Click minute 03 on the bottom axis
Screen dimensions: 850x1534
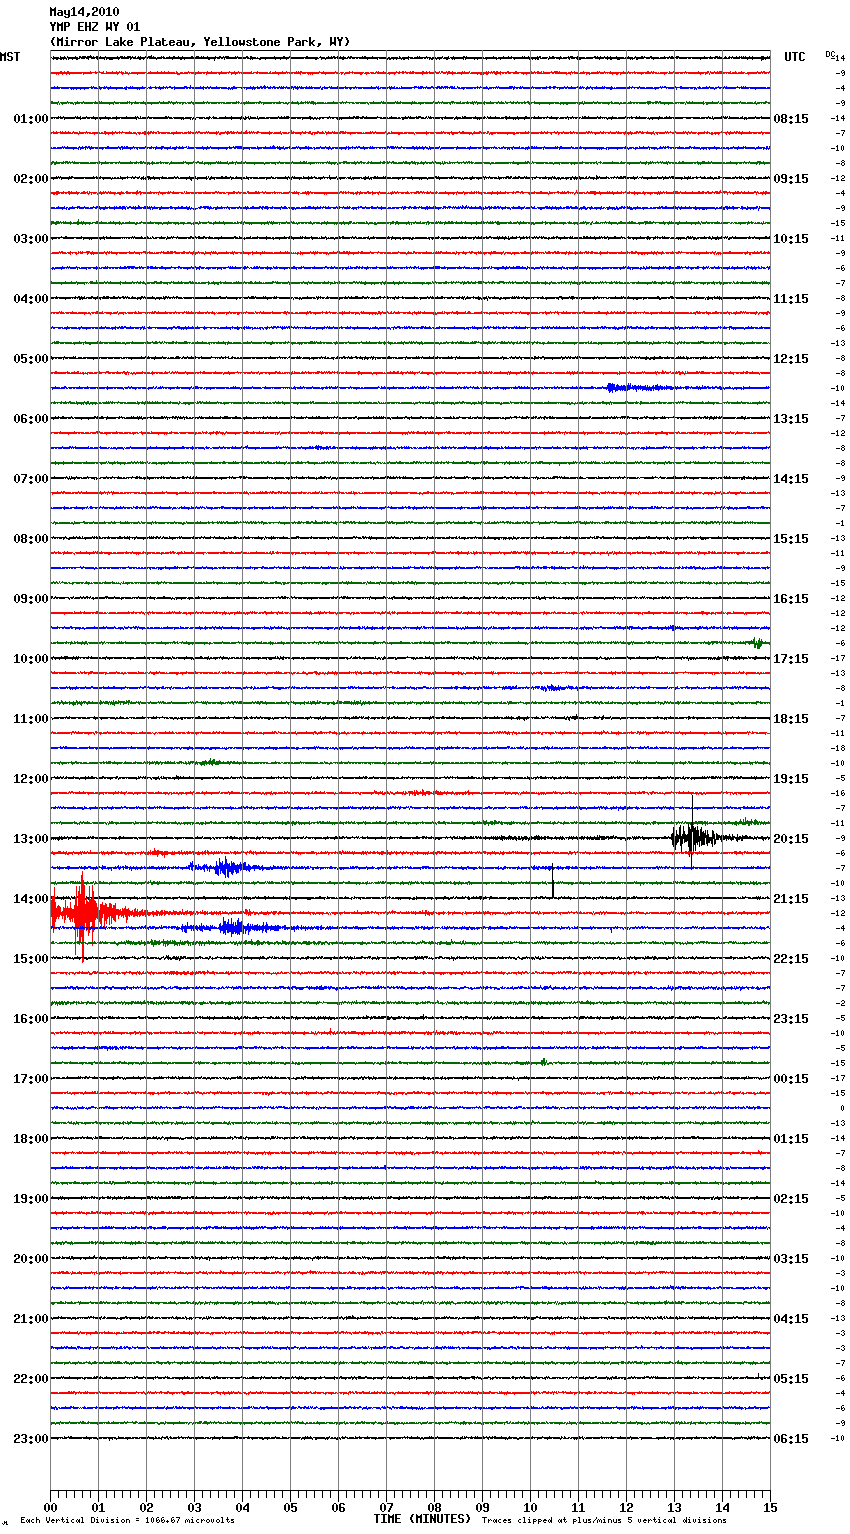194,1507
